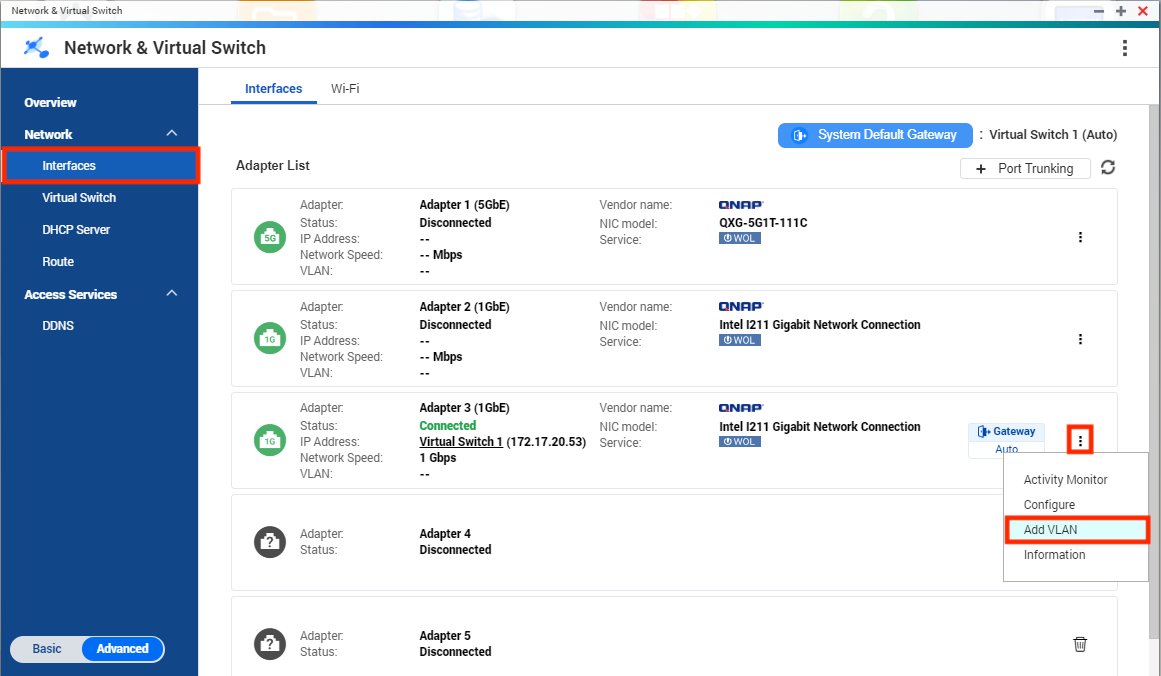This screenshot has height=676, width=1161.
Task: Click the Adapter 4 unknown port icon
Action: click(x=270, y=542)
